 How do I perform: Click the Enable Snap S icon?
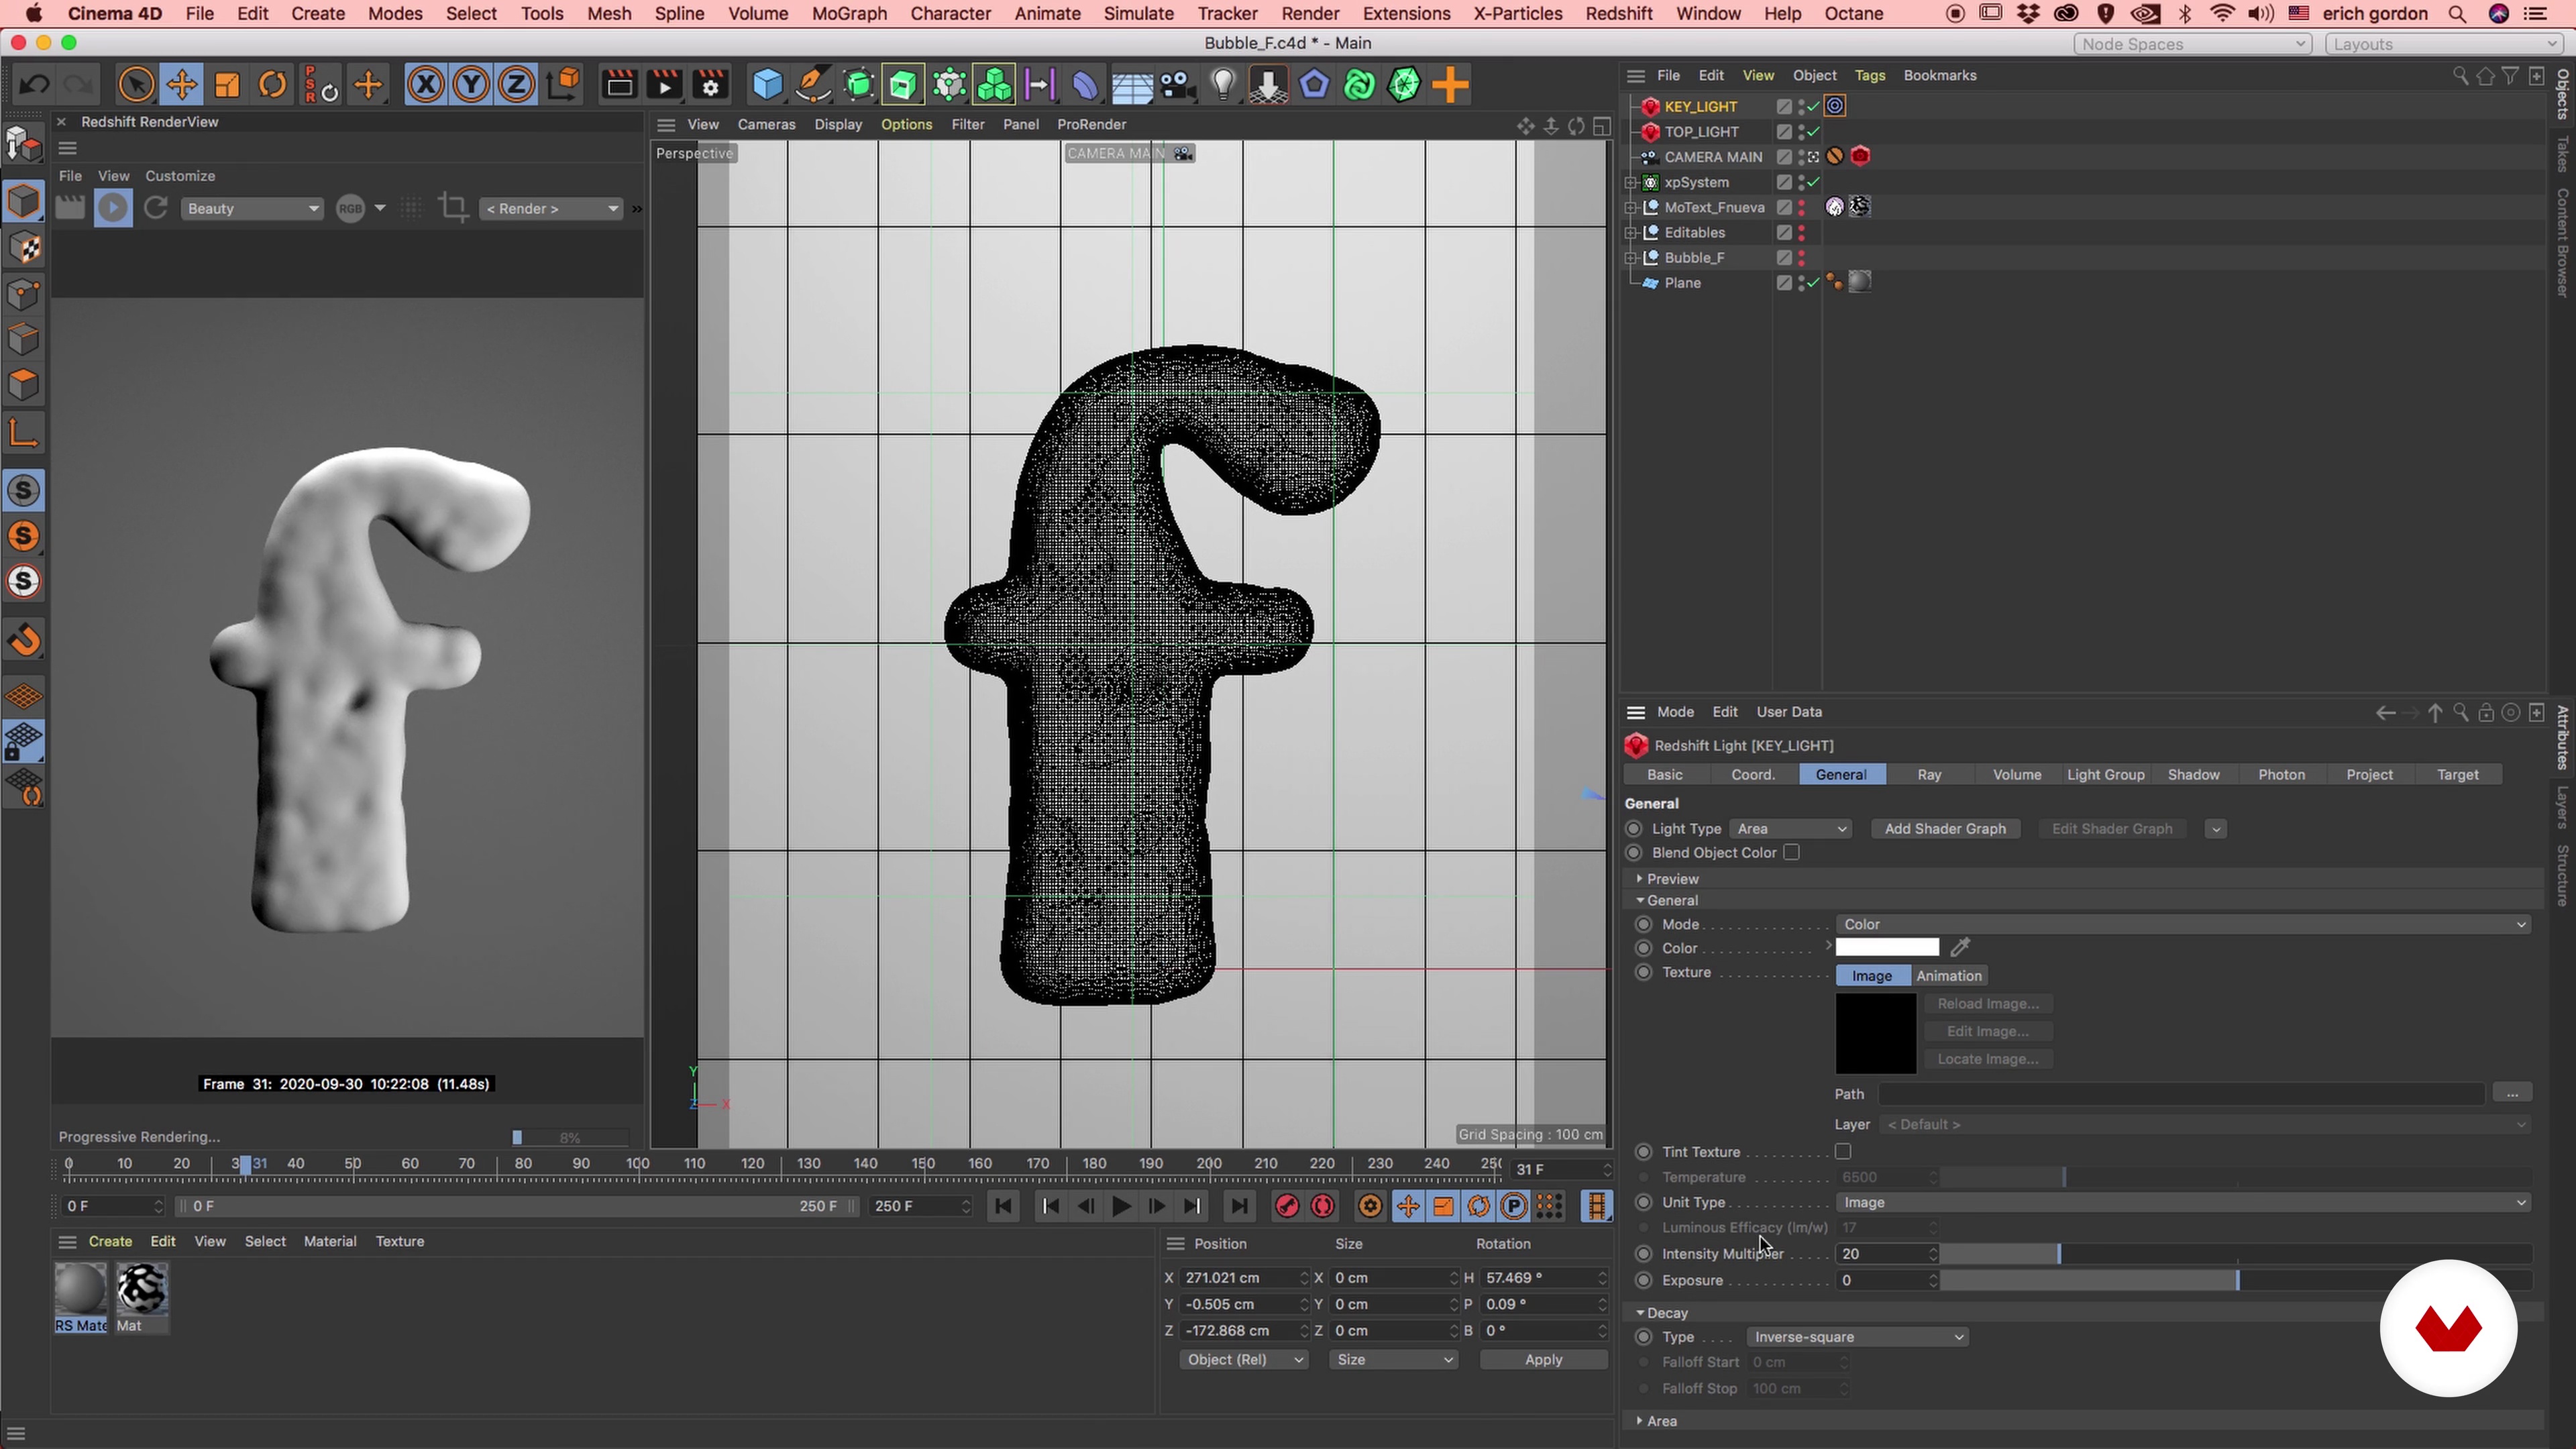point(24,490)
